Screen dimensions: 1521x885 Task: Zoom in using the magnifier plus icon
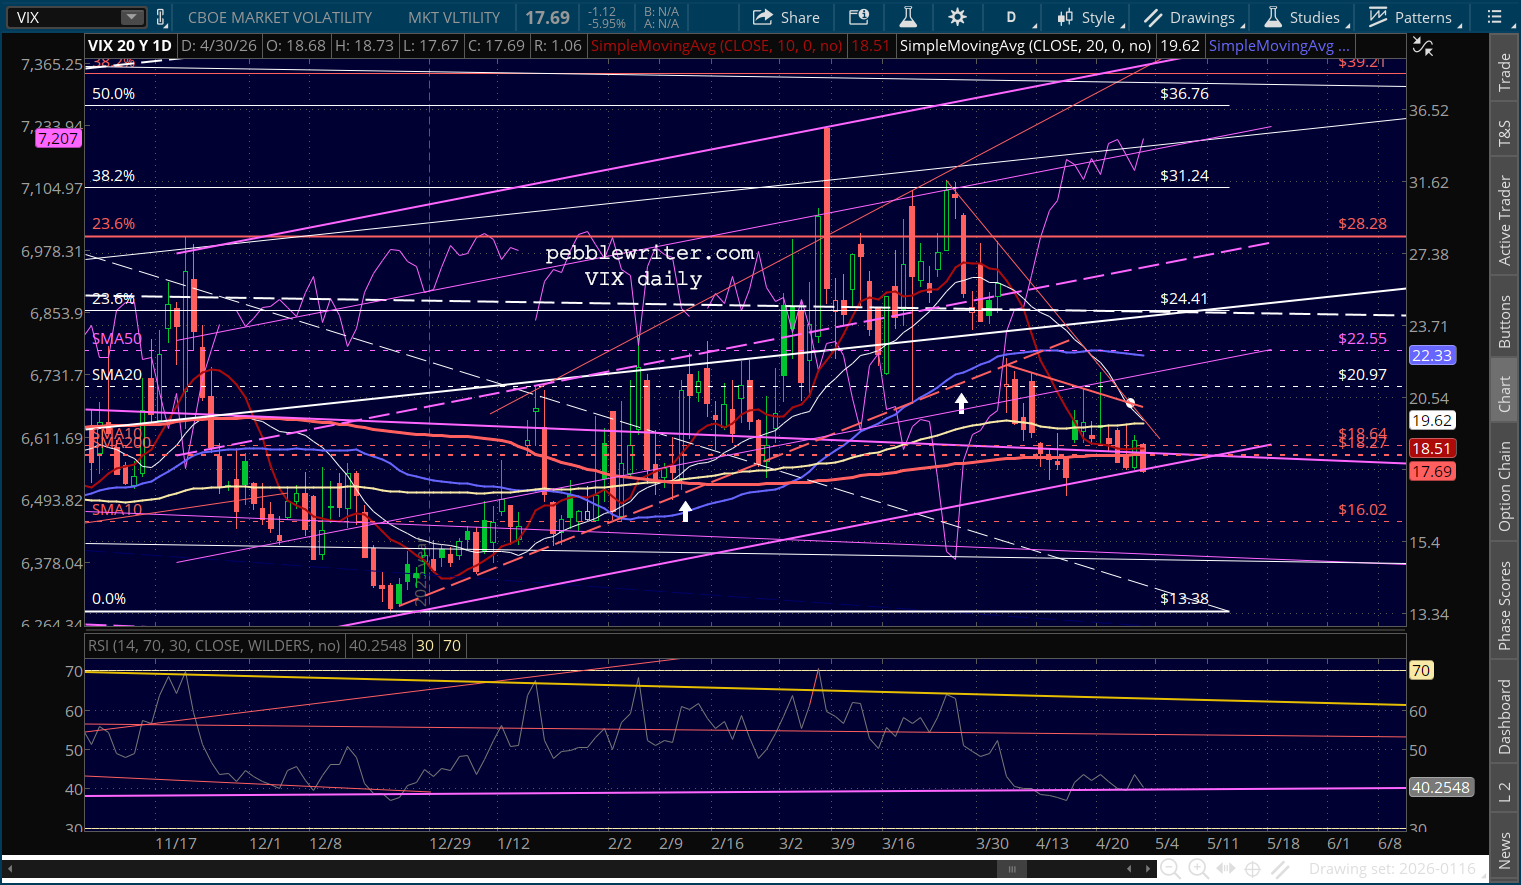pyautogui.click(x=1198, y=869)
